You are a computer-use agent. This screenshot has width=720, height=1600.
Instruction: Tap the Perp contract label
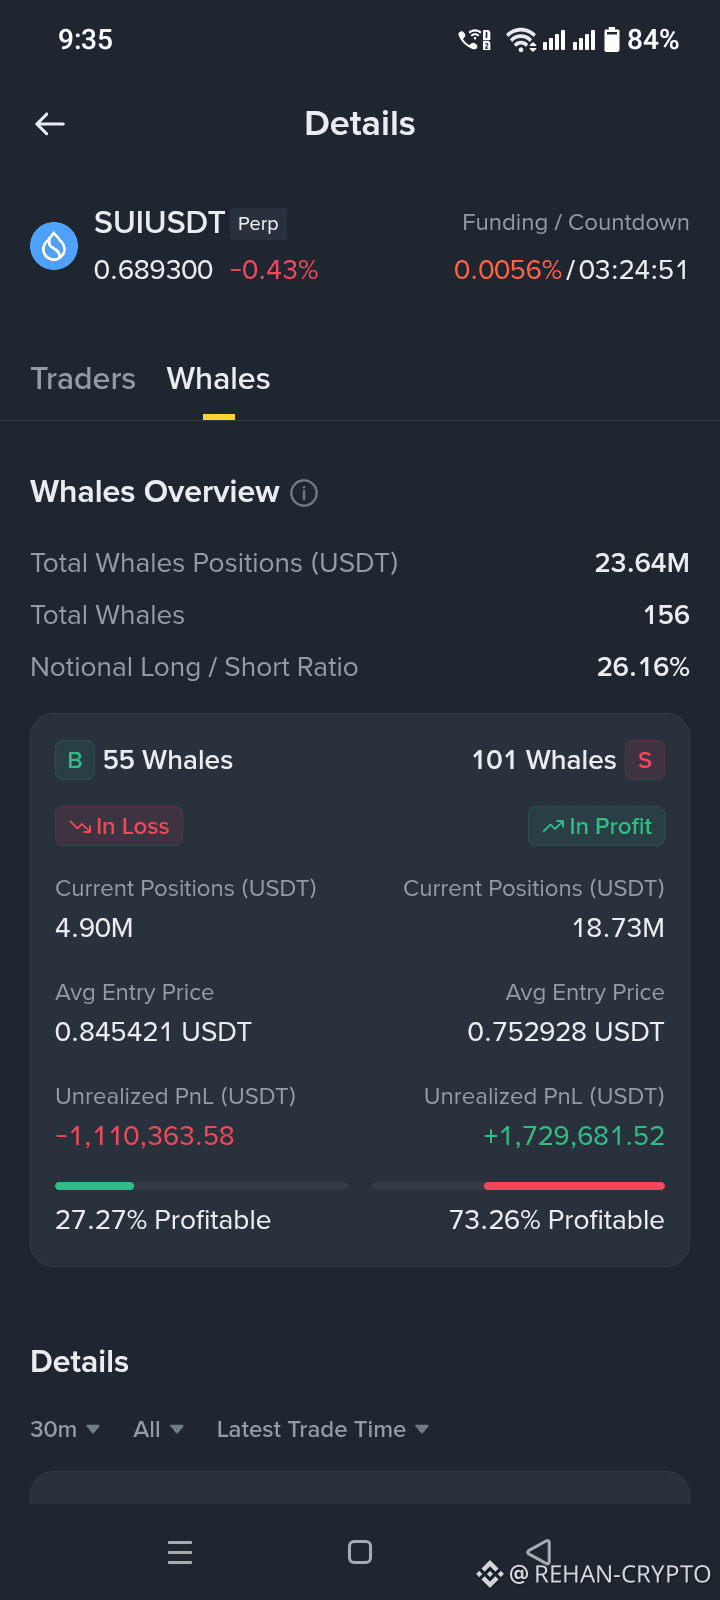click(x=258, y=224)
